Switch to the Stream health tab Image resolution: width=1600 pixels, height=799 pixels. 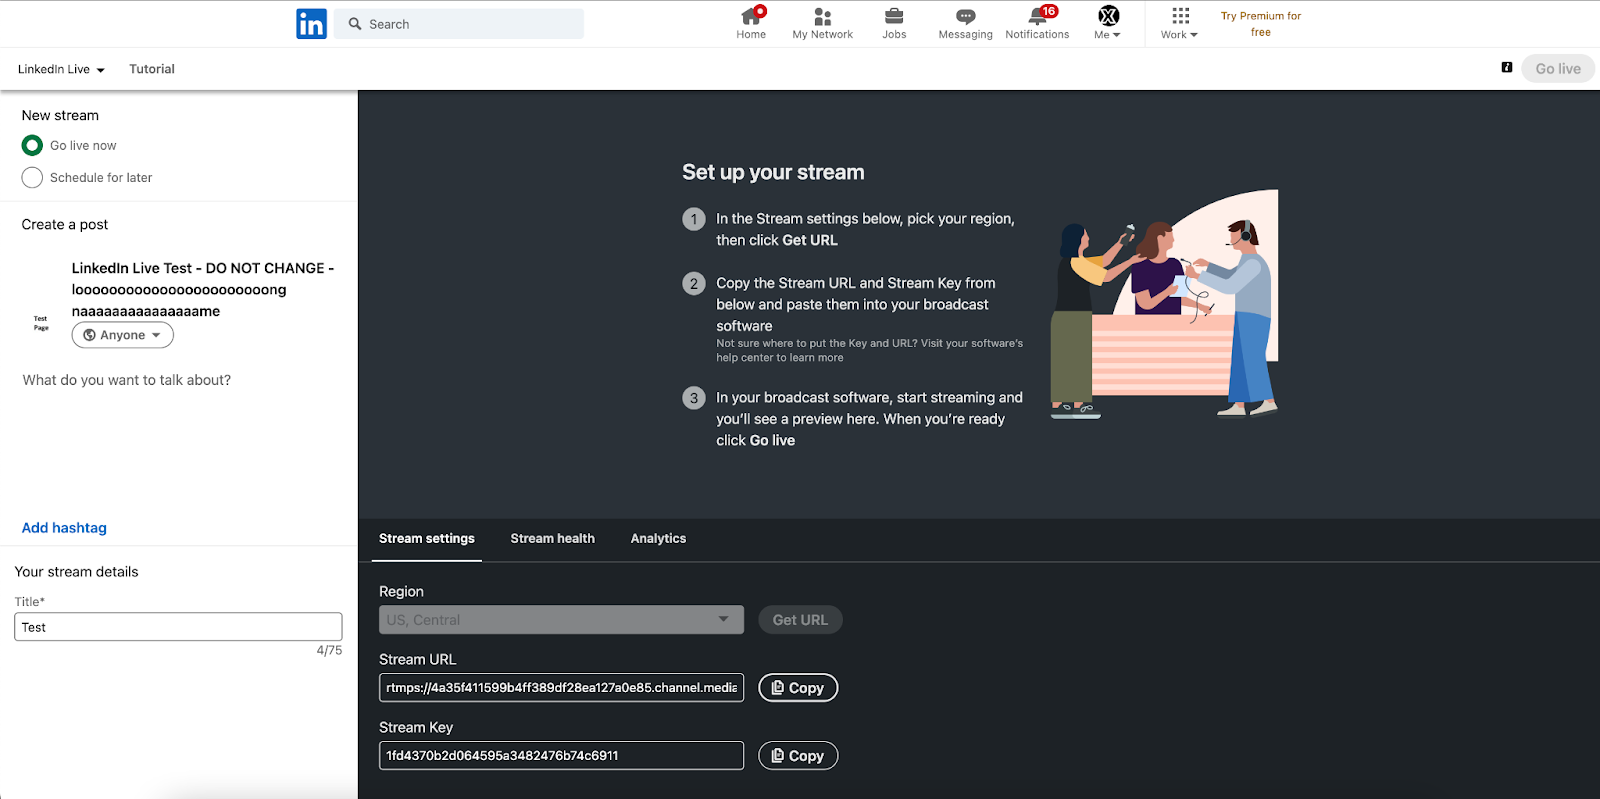pyautogui.click(x=553, y=539)
